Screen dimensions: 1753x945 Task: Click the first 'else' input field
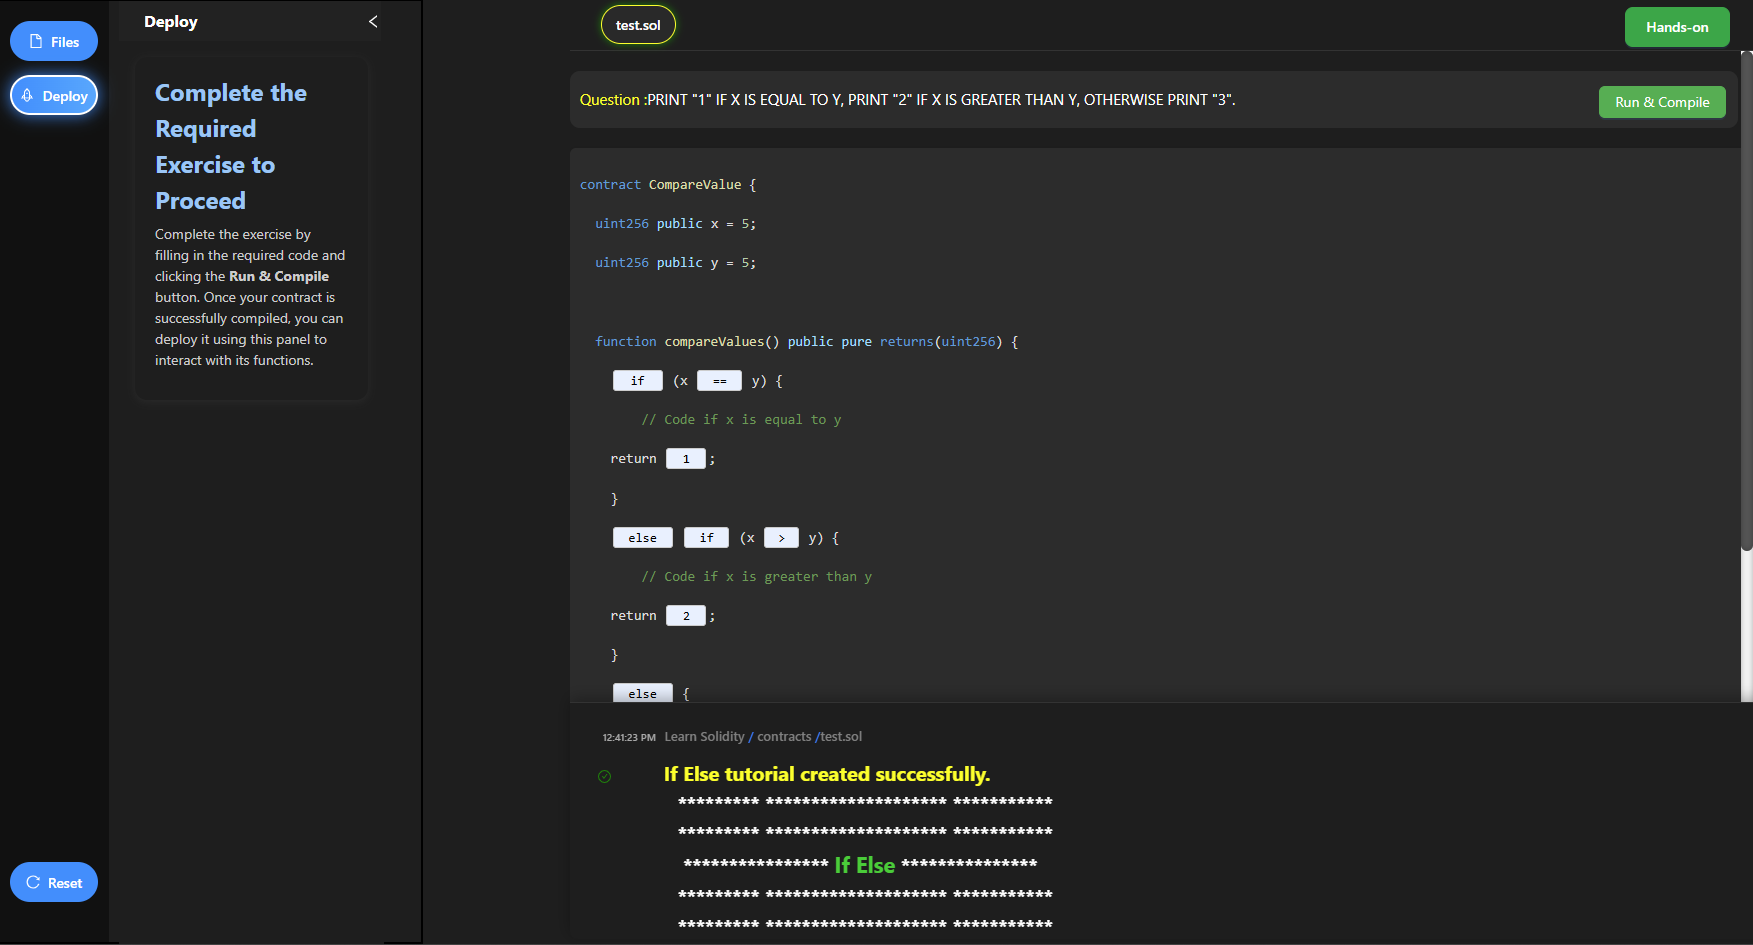[642, 538]
